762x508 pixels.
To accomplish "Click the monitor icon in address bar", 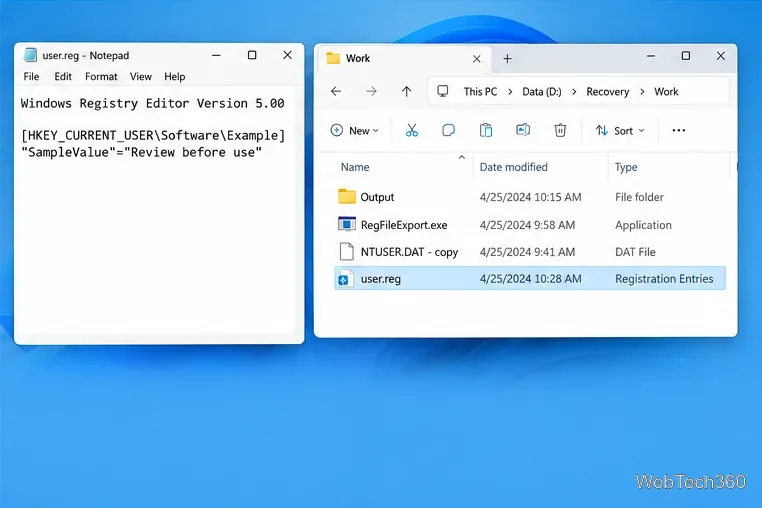I will 443,91.
